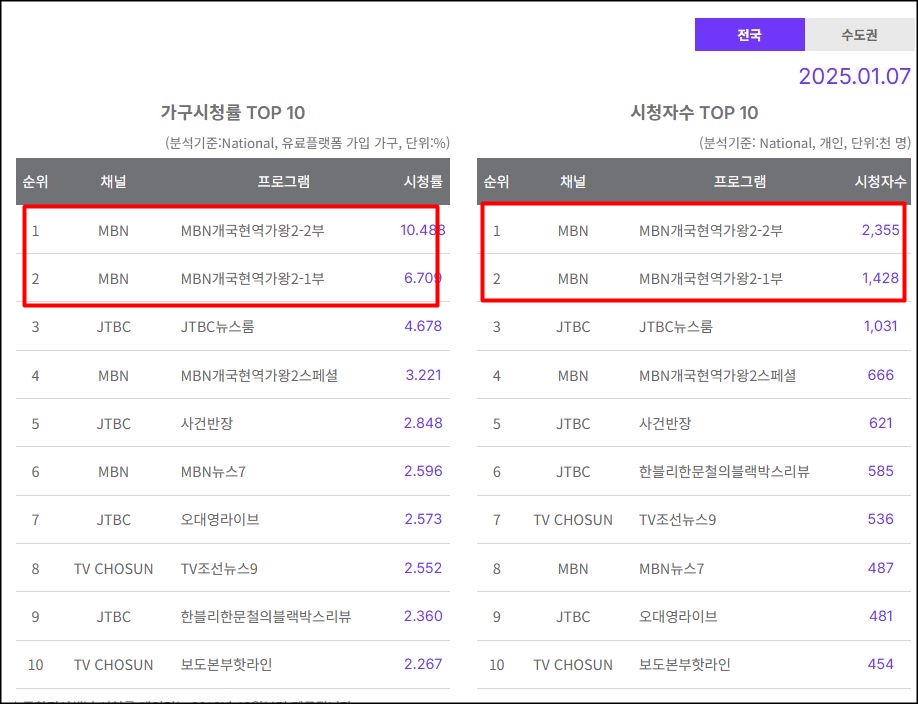
Task: Click MBN개국현역가왕2스페셜 in household ratings table
Action: pos(259,375)
